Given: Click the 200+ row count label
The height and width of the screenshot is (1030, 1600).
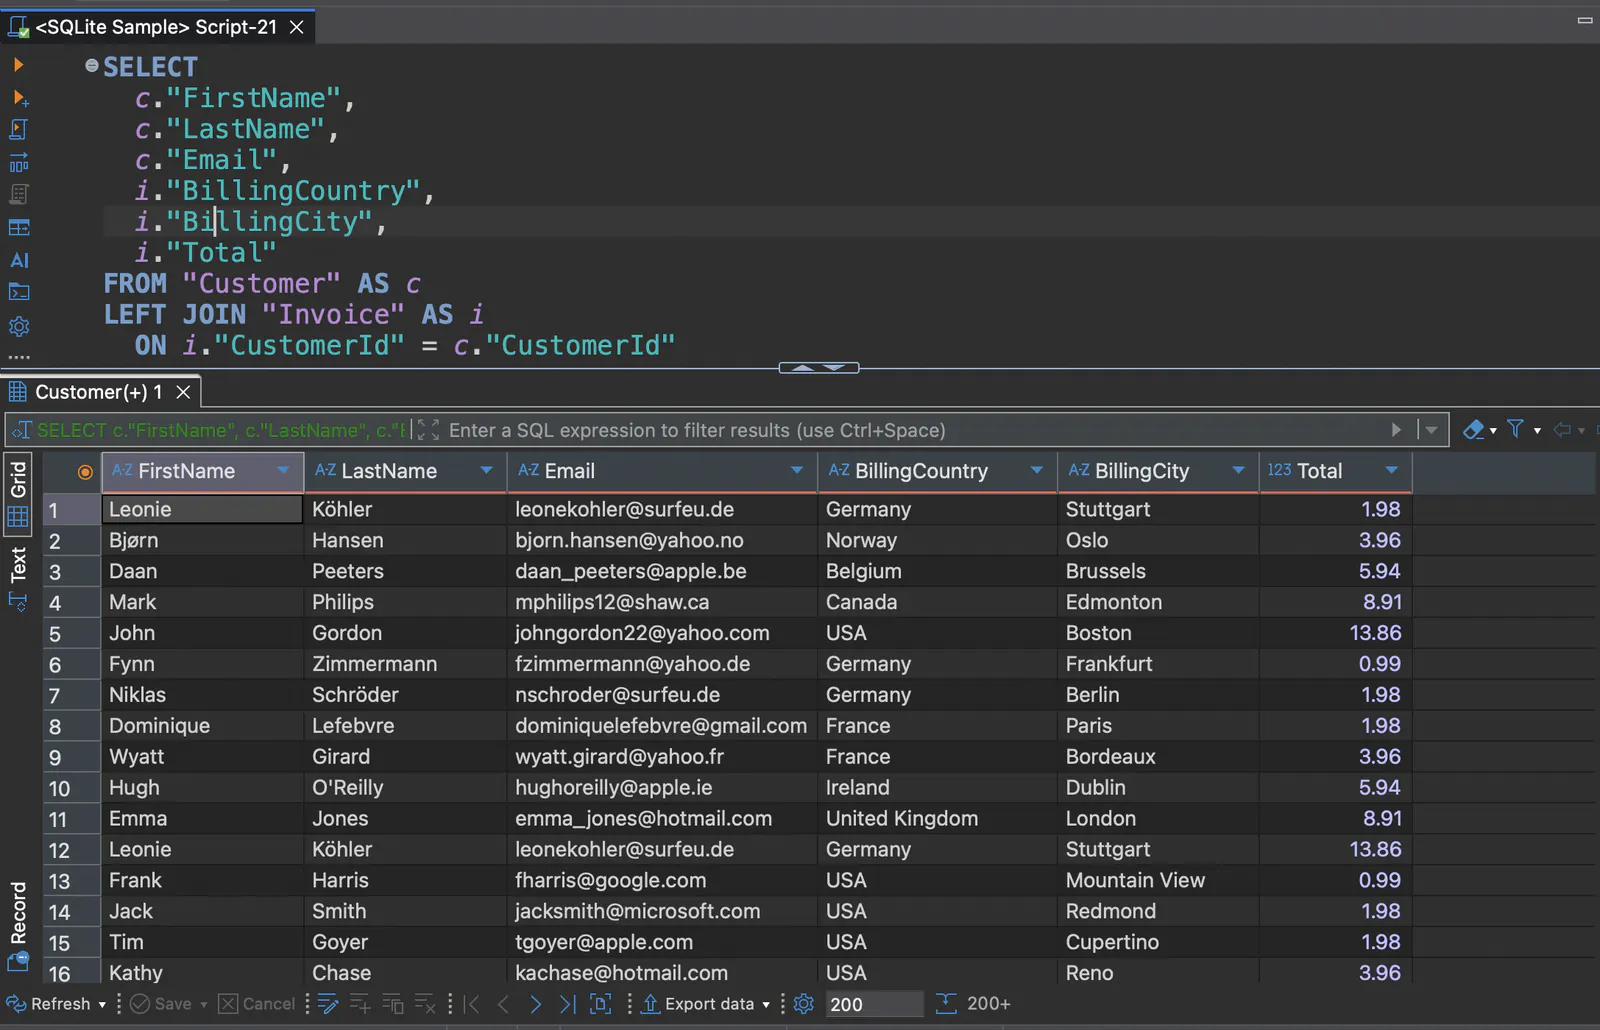Looking at the screenshot, I should [989, 1004].
